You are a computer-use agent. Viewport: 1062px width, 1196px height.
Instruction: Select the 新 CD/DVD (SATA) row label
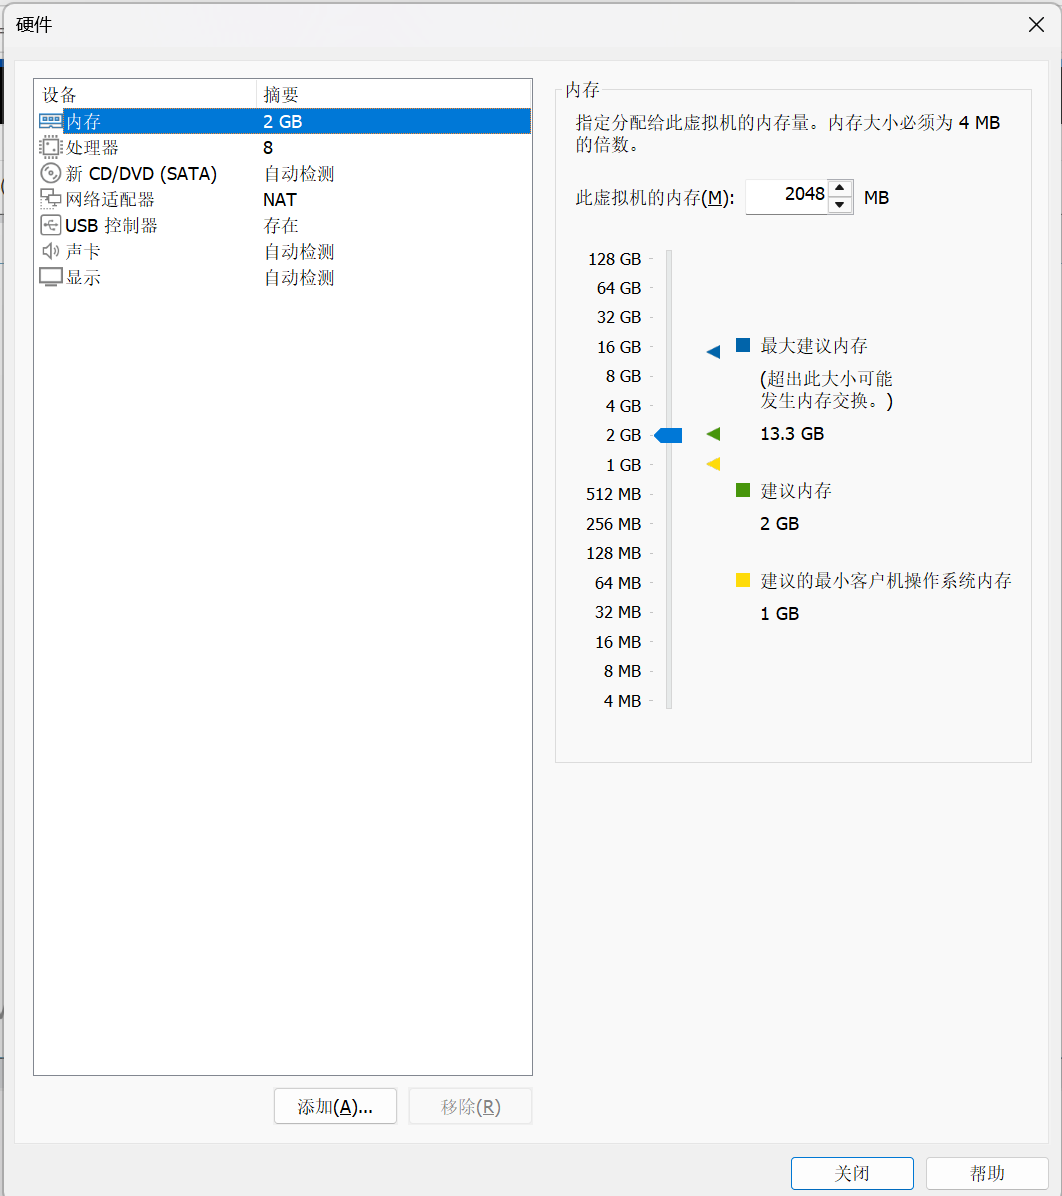pyautogui.click(x=141, y=174)
